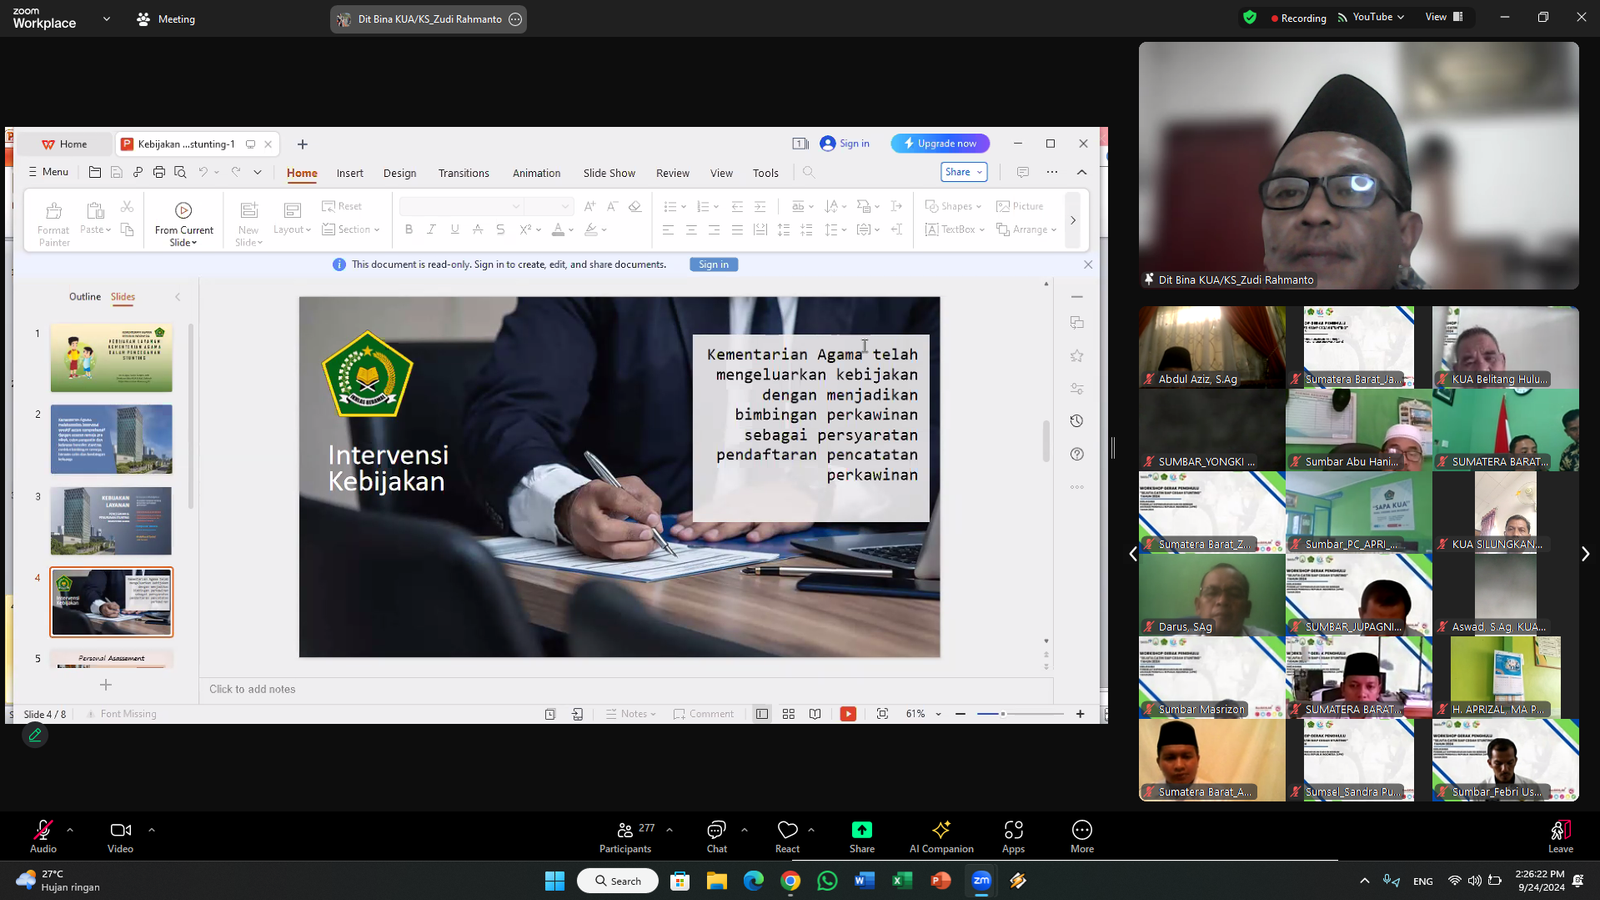Image resolution: width=1600 pixels, height=900 pixels.
Task: Open Zoom View layout menu
Action: point(1444,17)
